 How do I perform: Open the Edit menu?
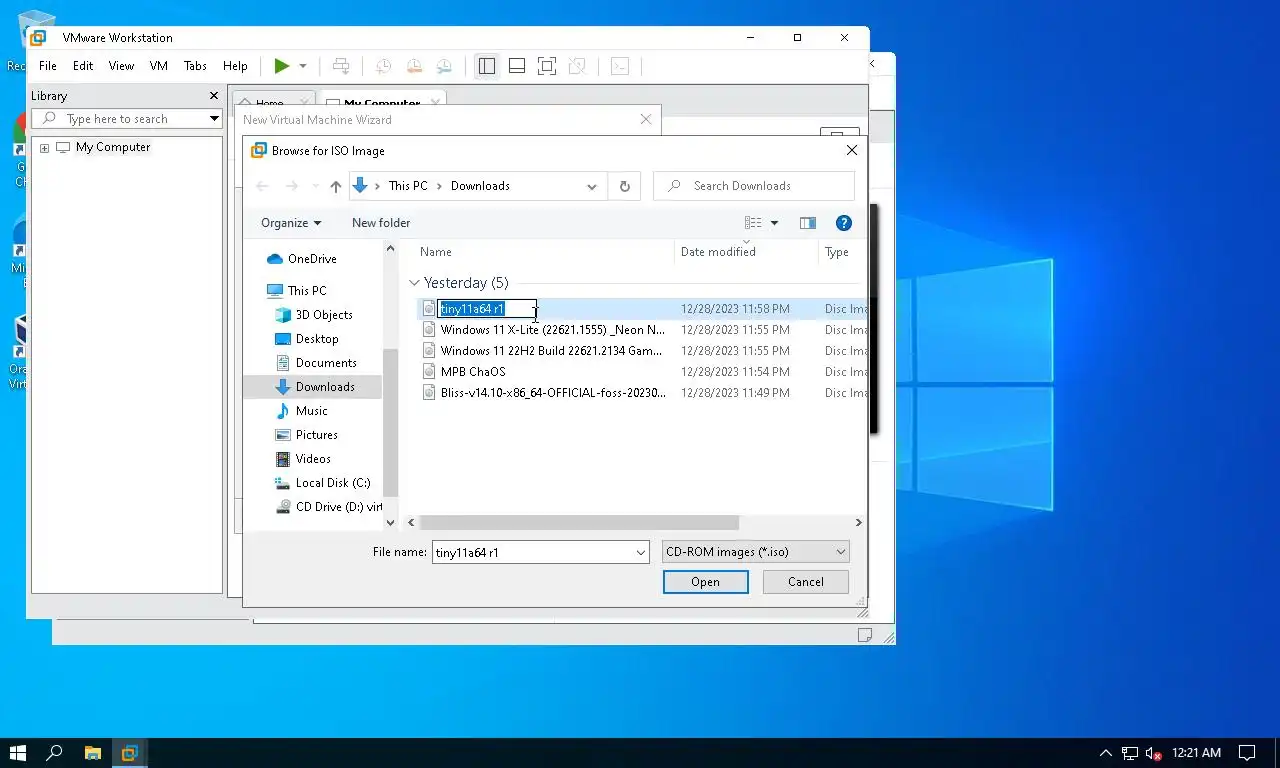[83, 66]
